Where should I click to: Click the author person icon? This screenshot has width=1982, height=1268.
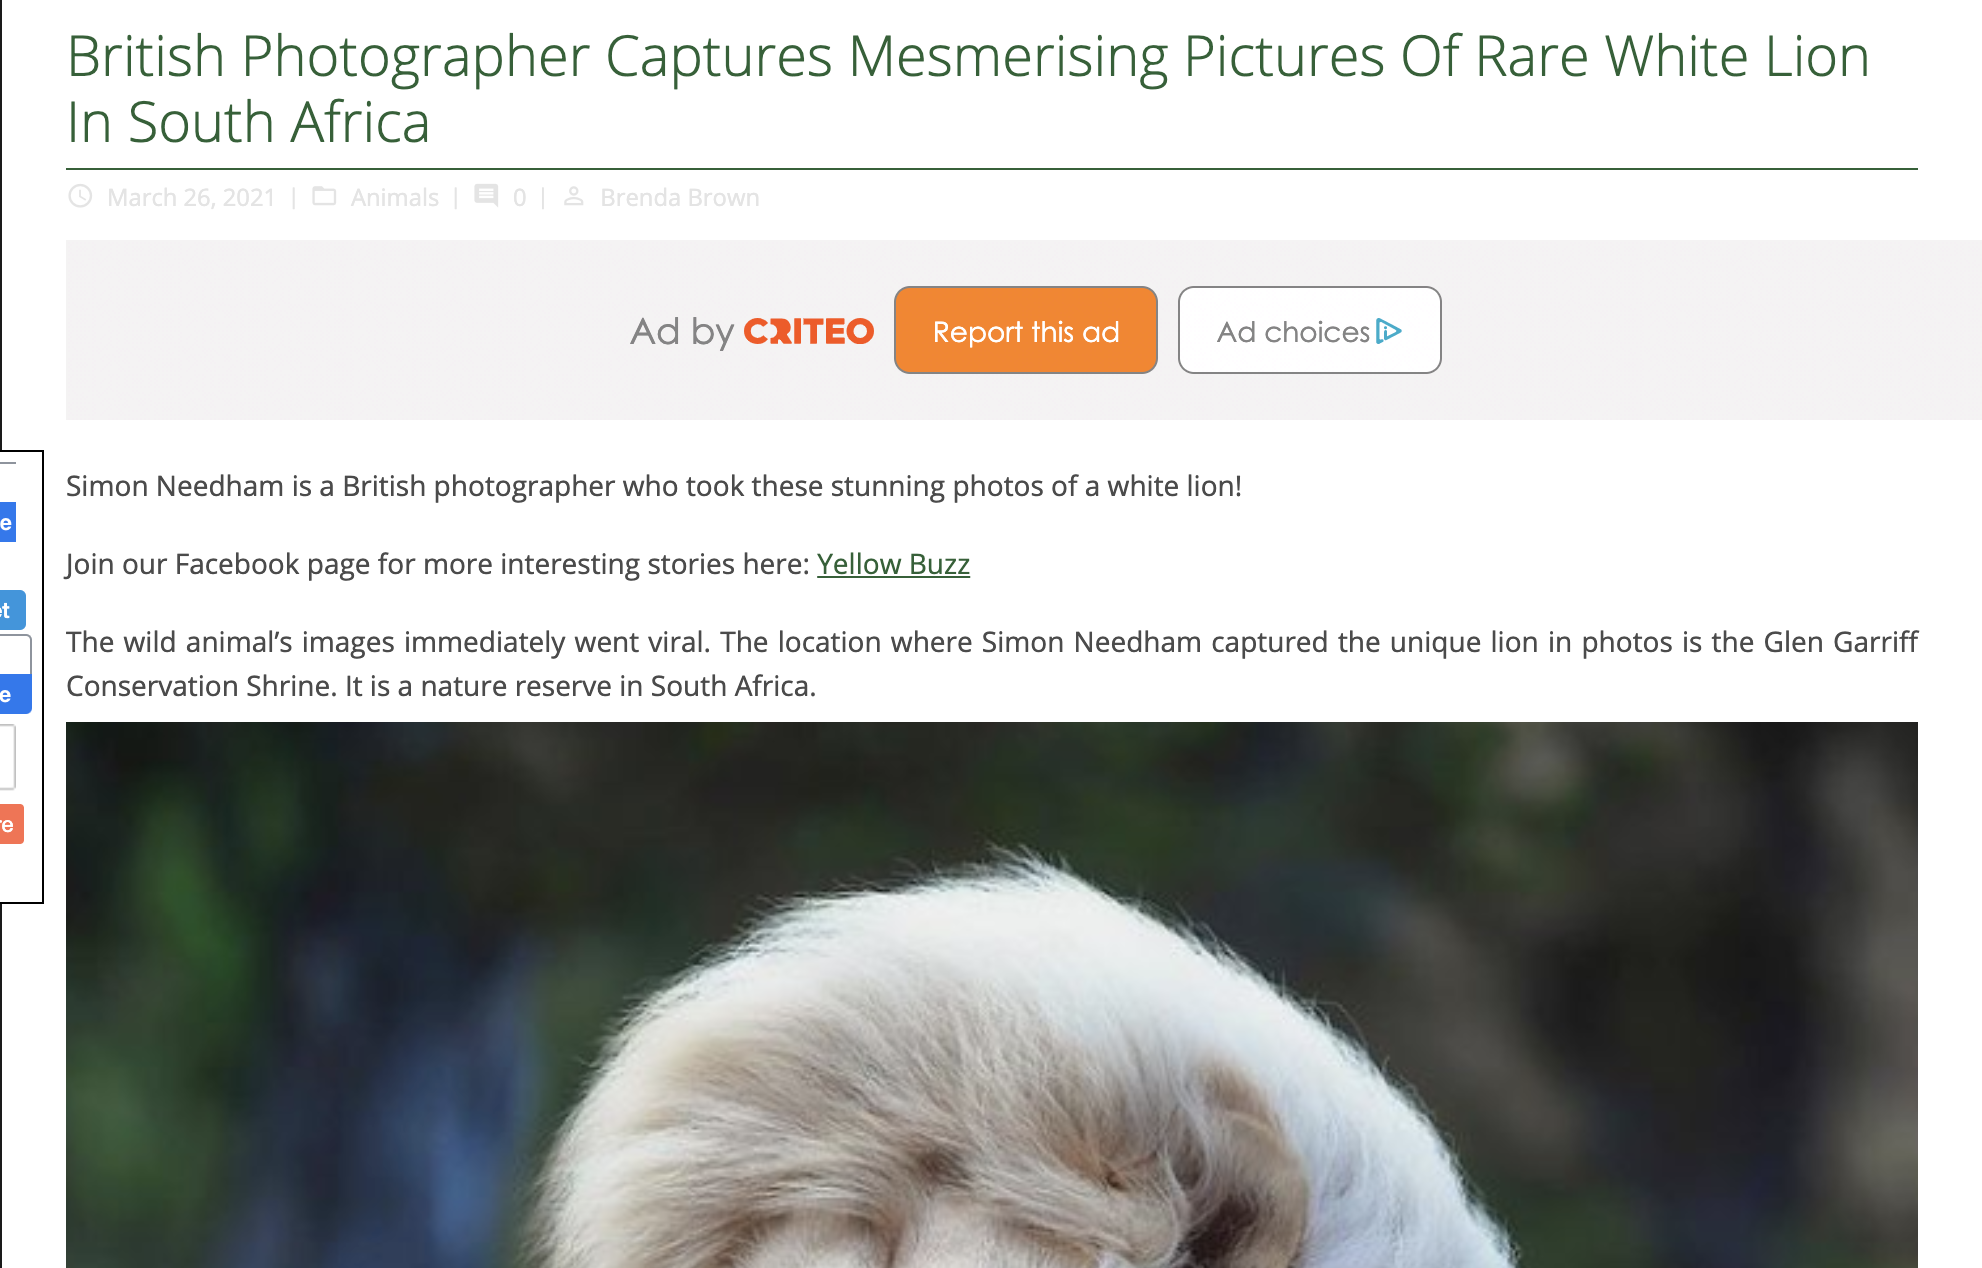click(x=573, y=196)
